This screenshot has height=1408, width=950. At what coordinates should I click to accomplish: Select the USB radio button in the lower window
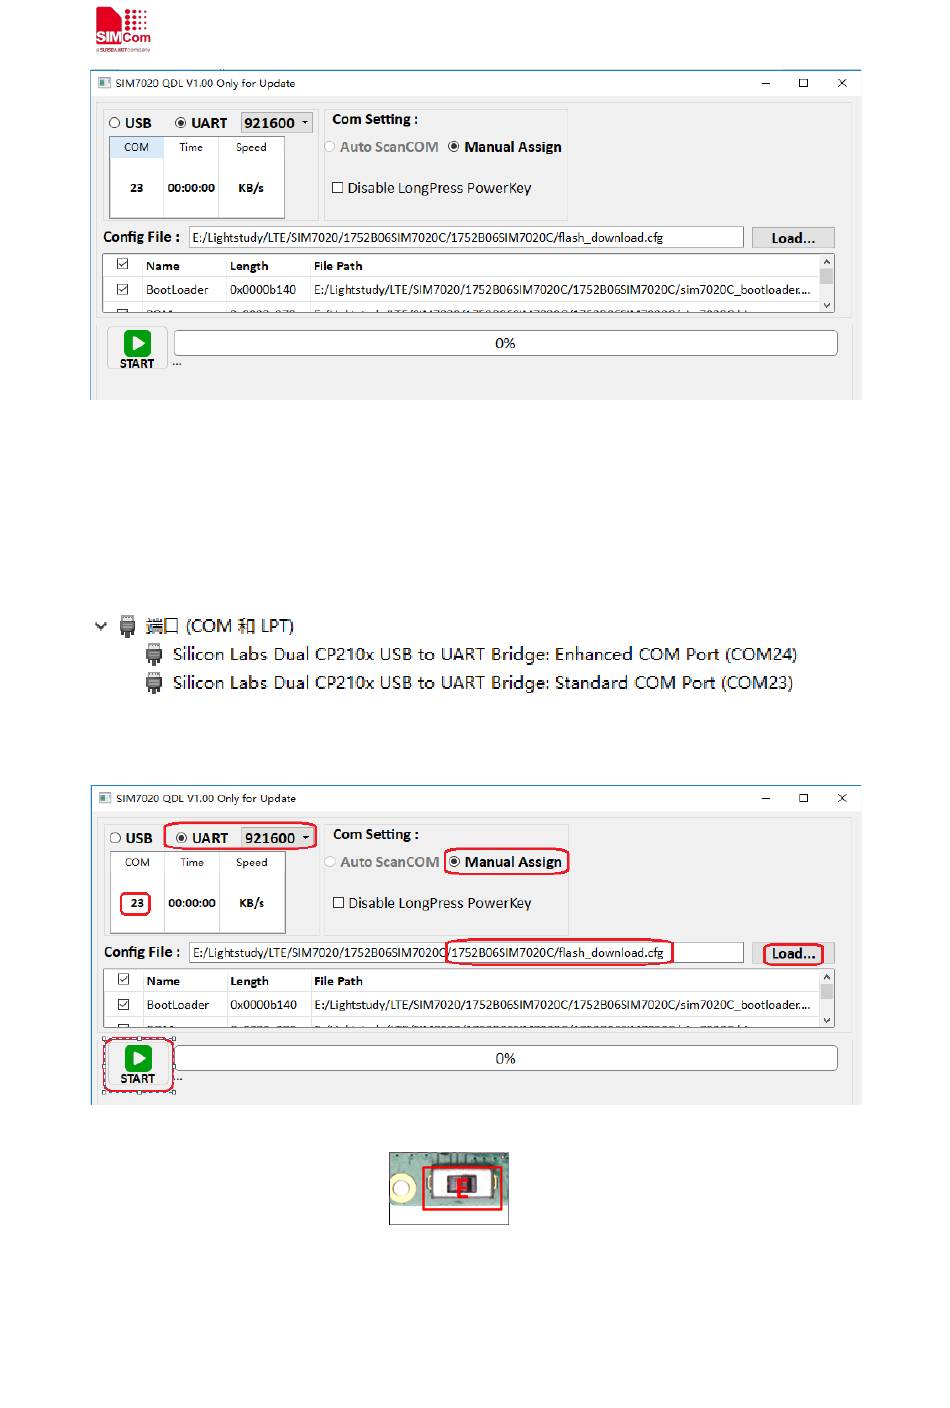[x=116, y=838]
